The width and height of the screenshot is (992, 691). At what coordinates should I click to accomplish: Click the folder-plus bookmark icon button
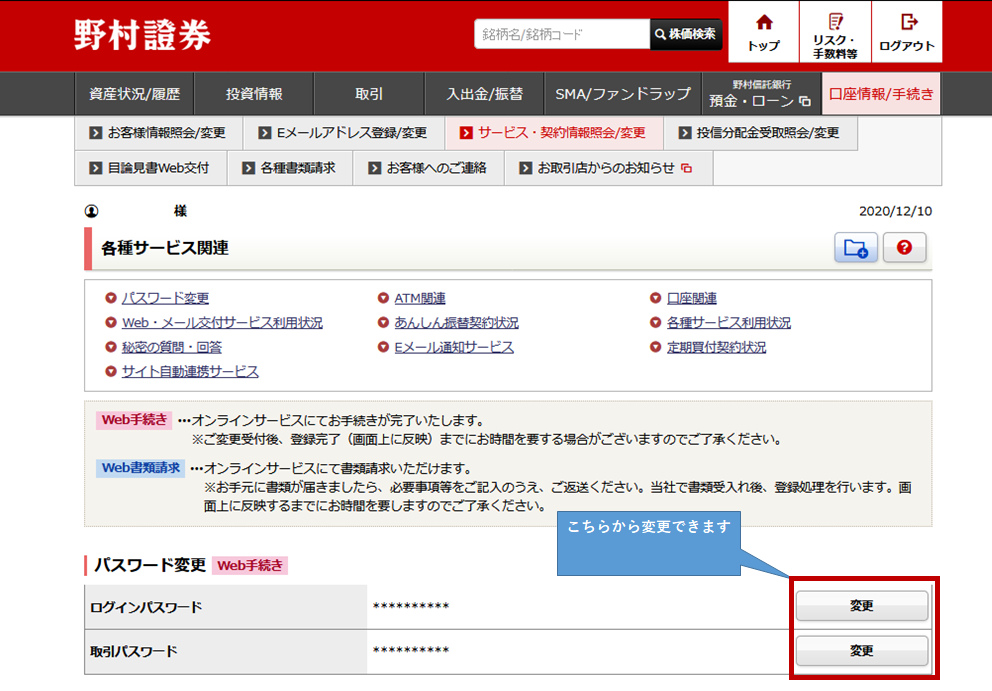pyautogui.click(x=856, y=247)
